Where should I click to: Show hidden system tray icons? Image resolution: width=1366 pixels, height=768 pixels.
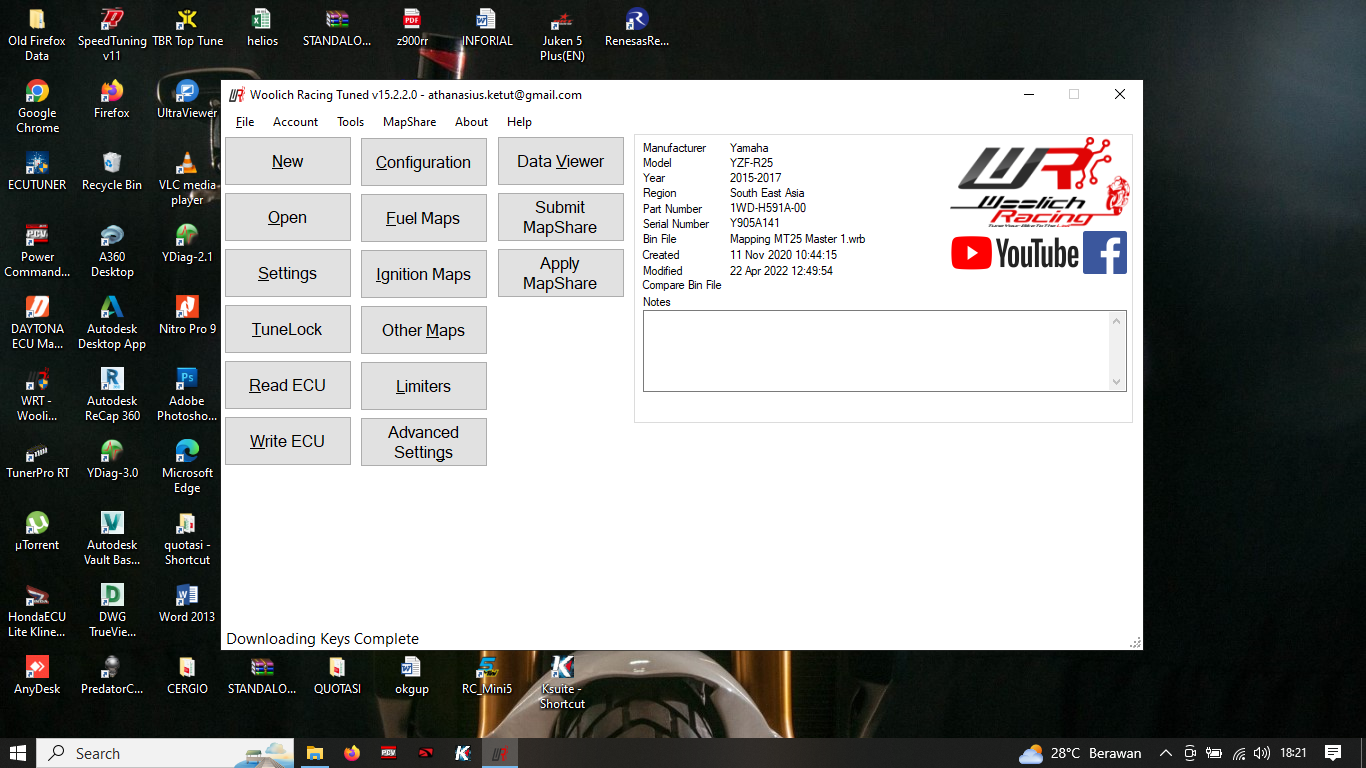point(1165,753)
